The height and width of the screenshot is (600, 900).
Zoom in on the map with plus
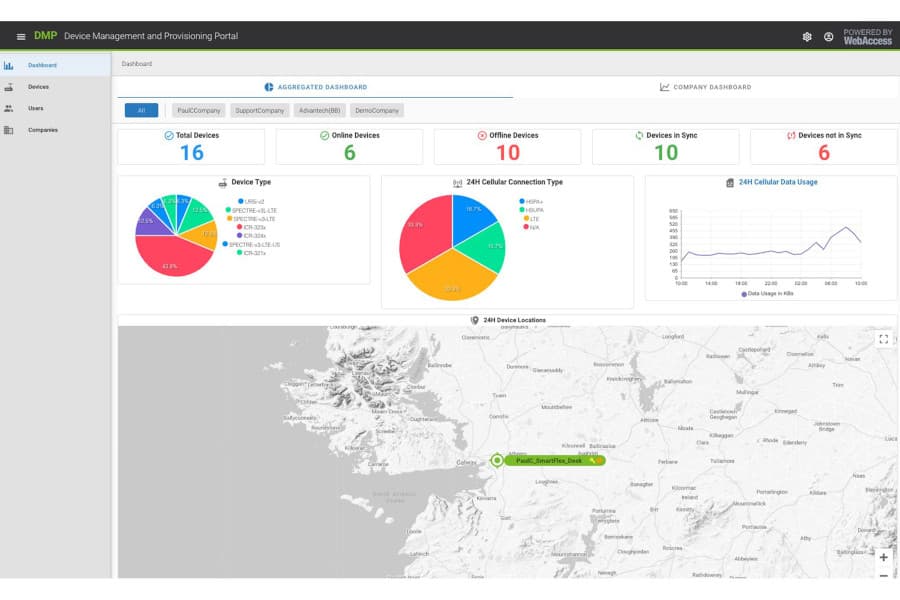(884, 557)
